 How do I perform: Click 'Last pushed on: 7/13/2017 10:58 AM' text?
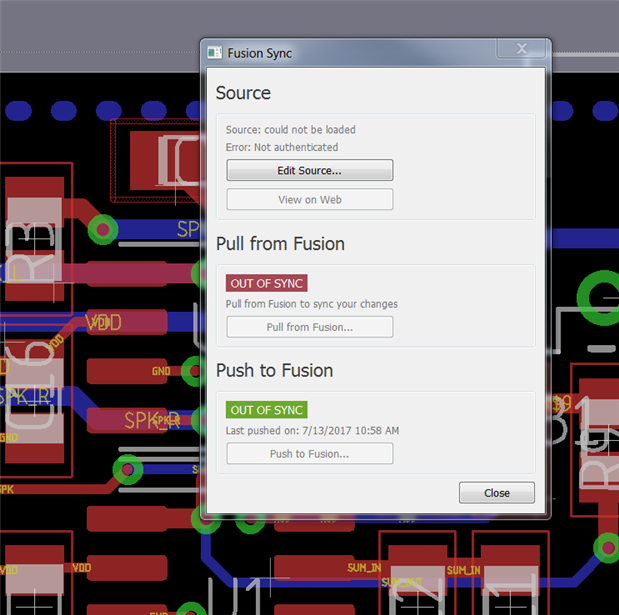(312, 430)
